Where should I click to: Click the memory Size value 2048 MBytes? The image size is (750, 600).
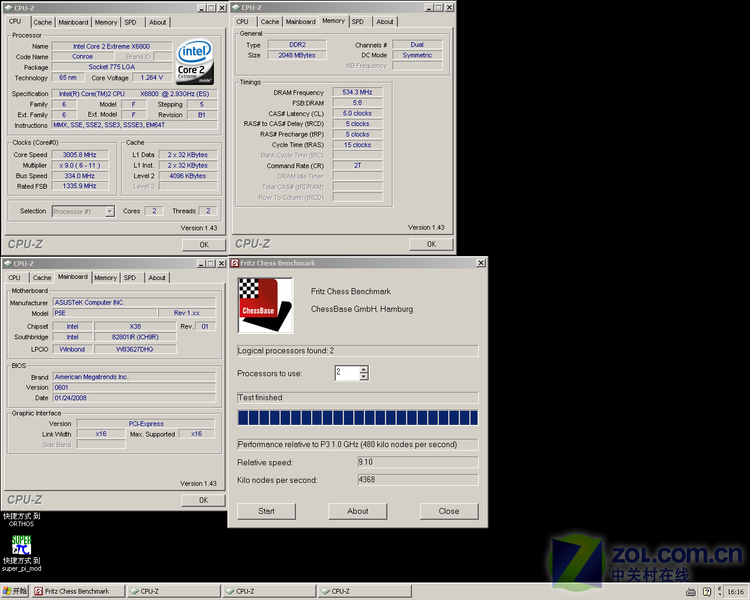[297, 56]
